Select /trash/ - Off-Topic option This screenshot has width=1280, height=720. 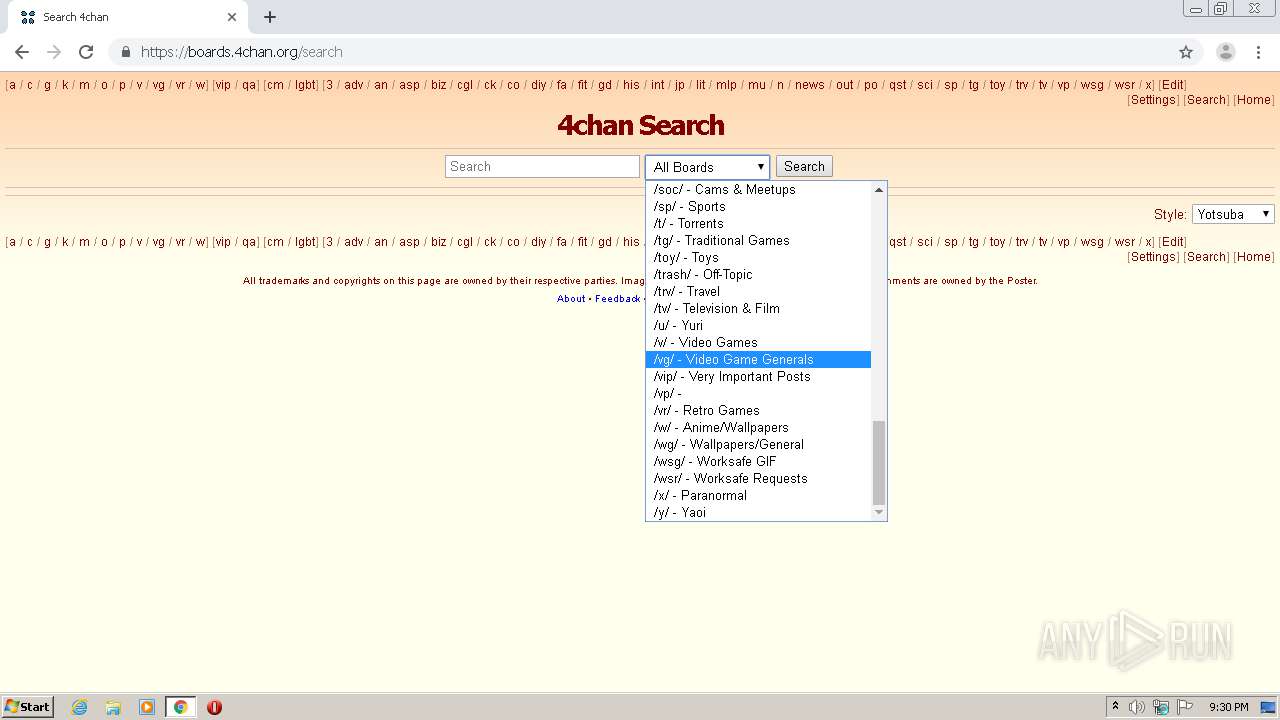click(x=758, y=274)
